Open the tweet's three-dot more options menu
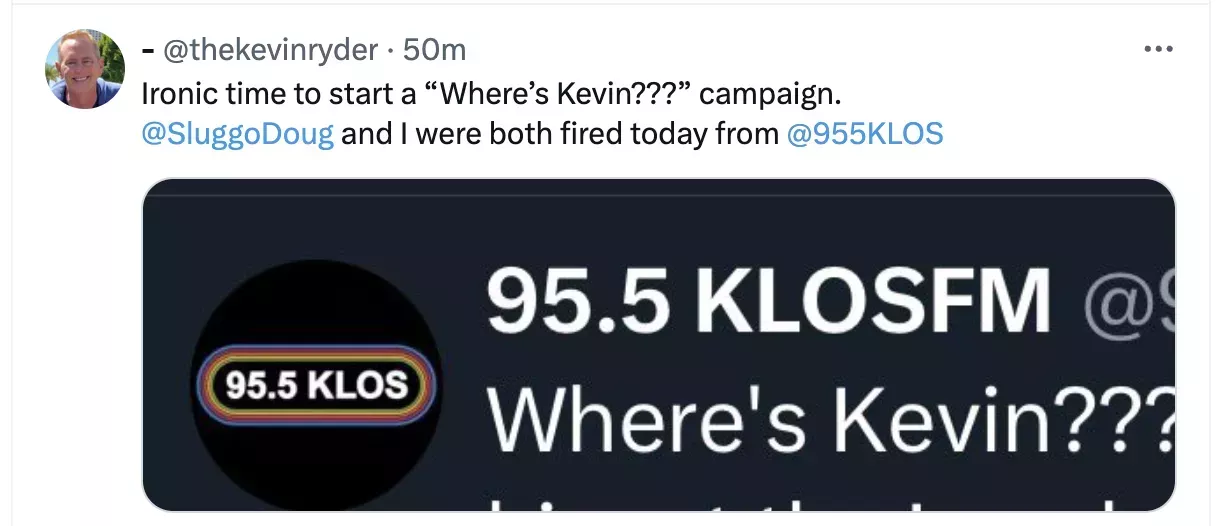1226x526 pixels. tap(1158, 49)
